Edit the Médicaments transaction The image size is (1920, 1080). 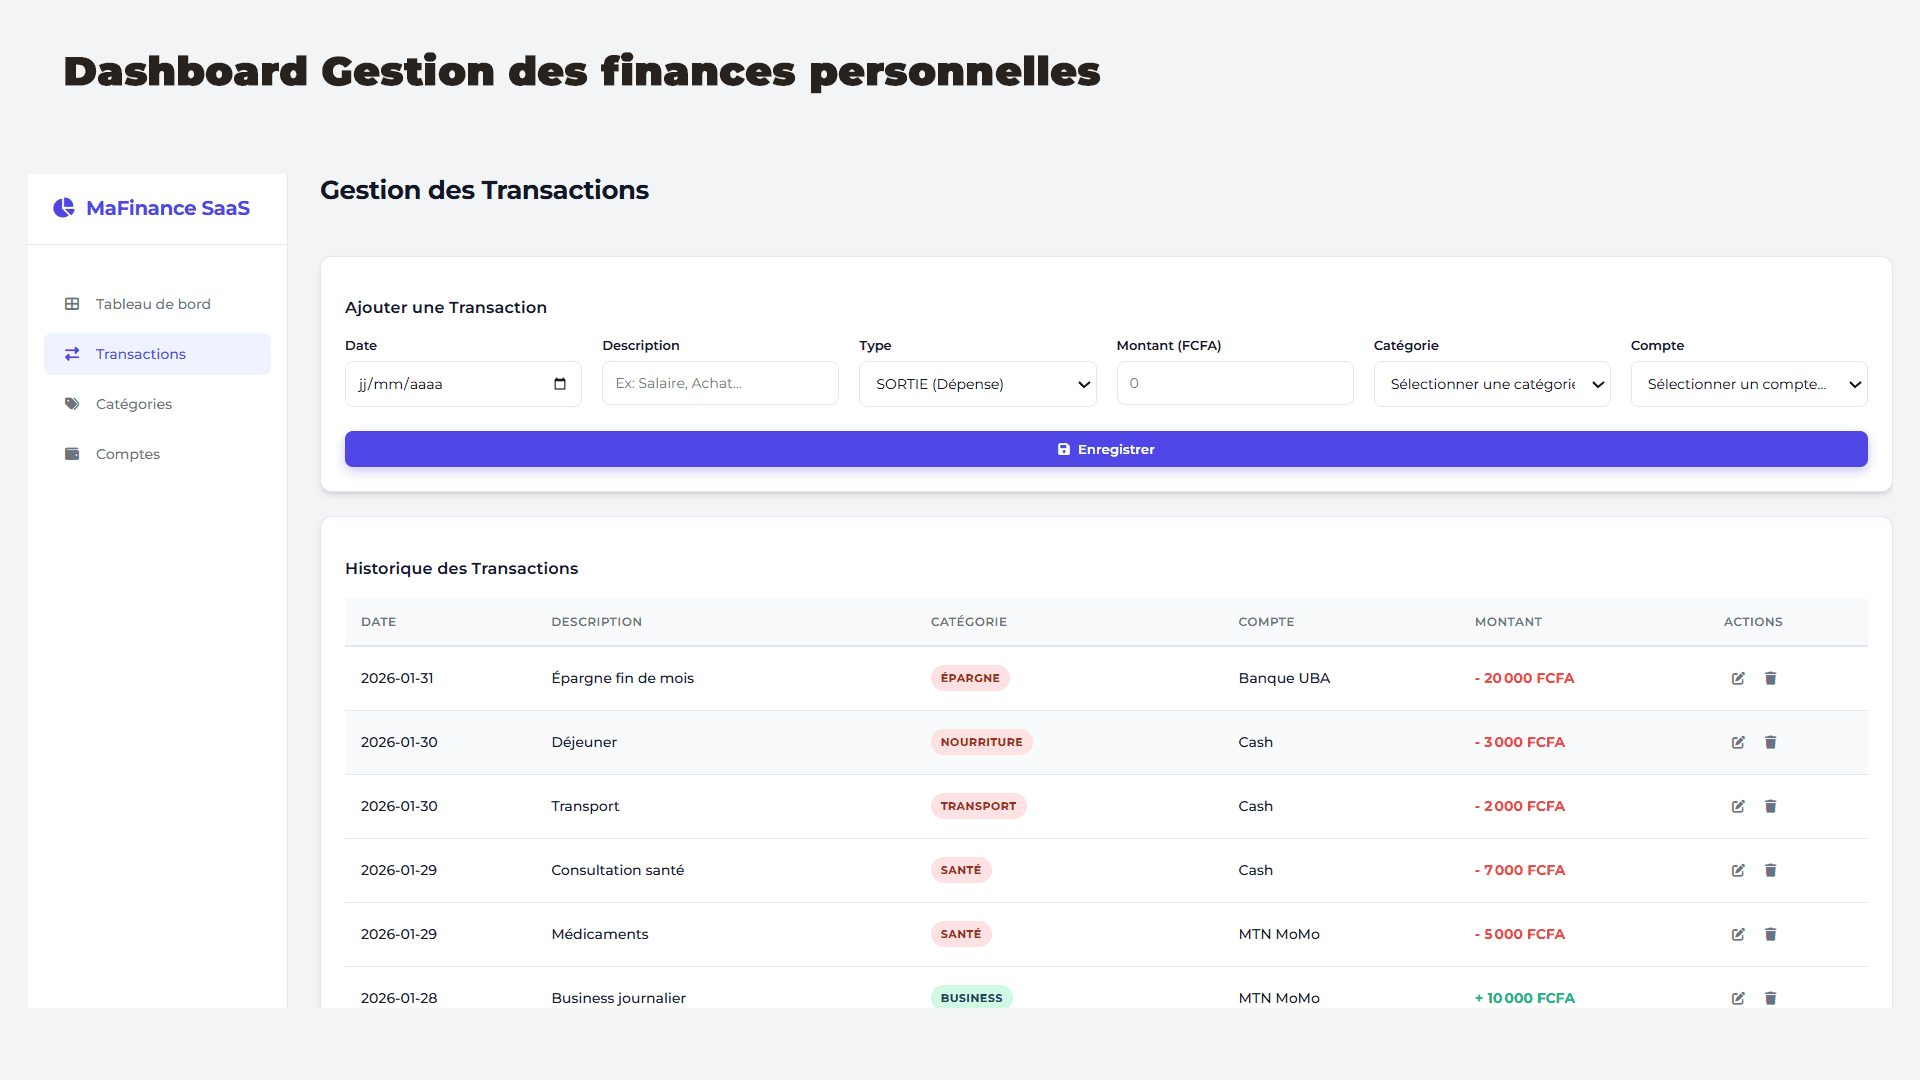[1737, 934]
